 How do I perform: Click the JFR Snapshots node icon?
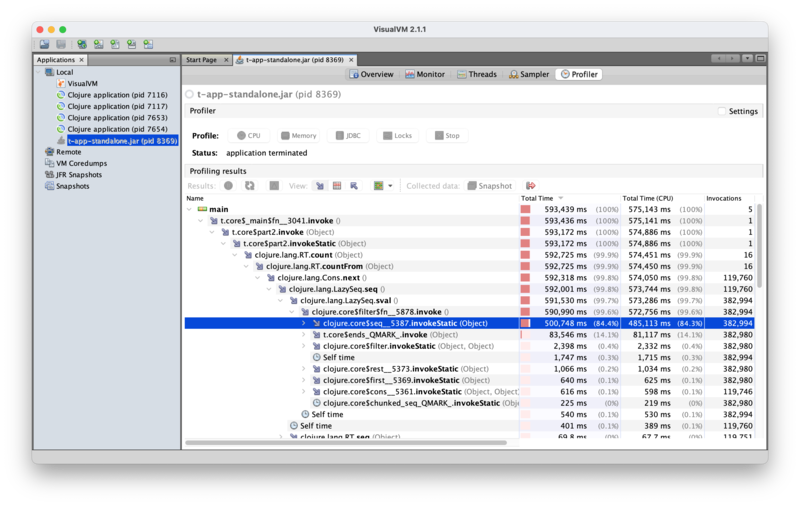pyautogui.click(x=49, y=174)
